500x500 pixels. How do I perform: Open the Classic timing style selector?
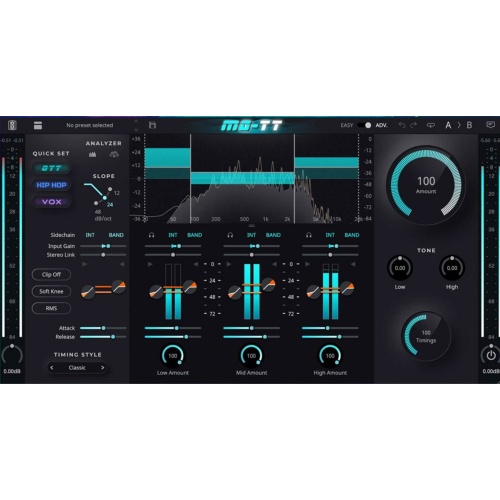77,368
